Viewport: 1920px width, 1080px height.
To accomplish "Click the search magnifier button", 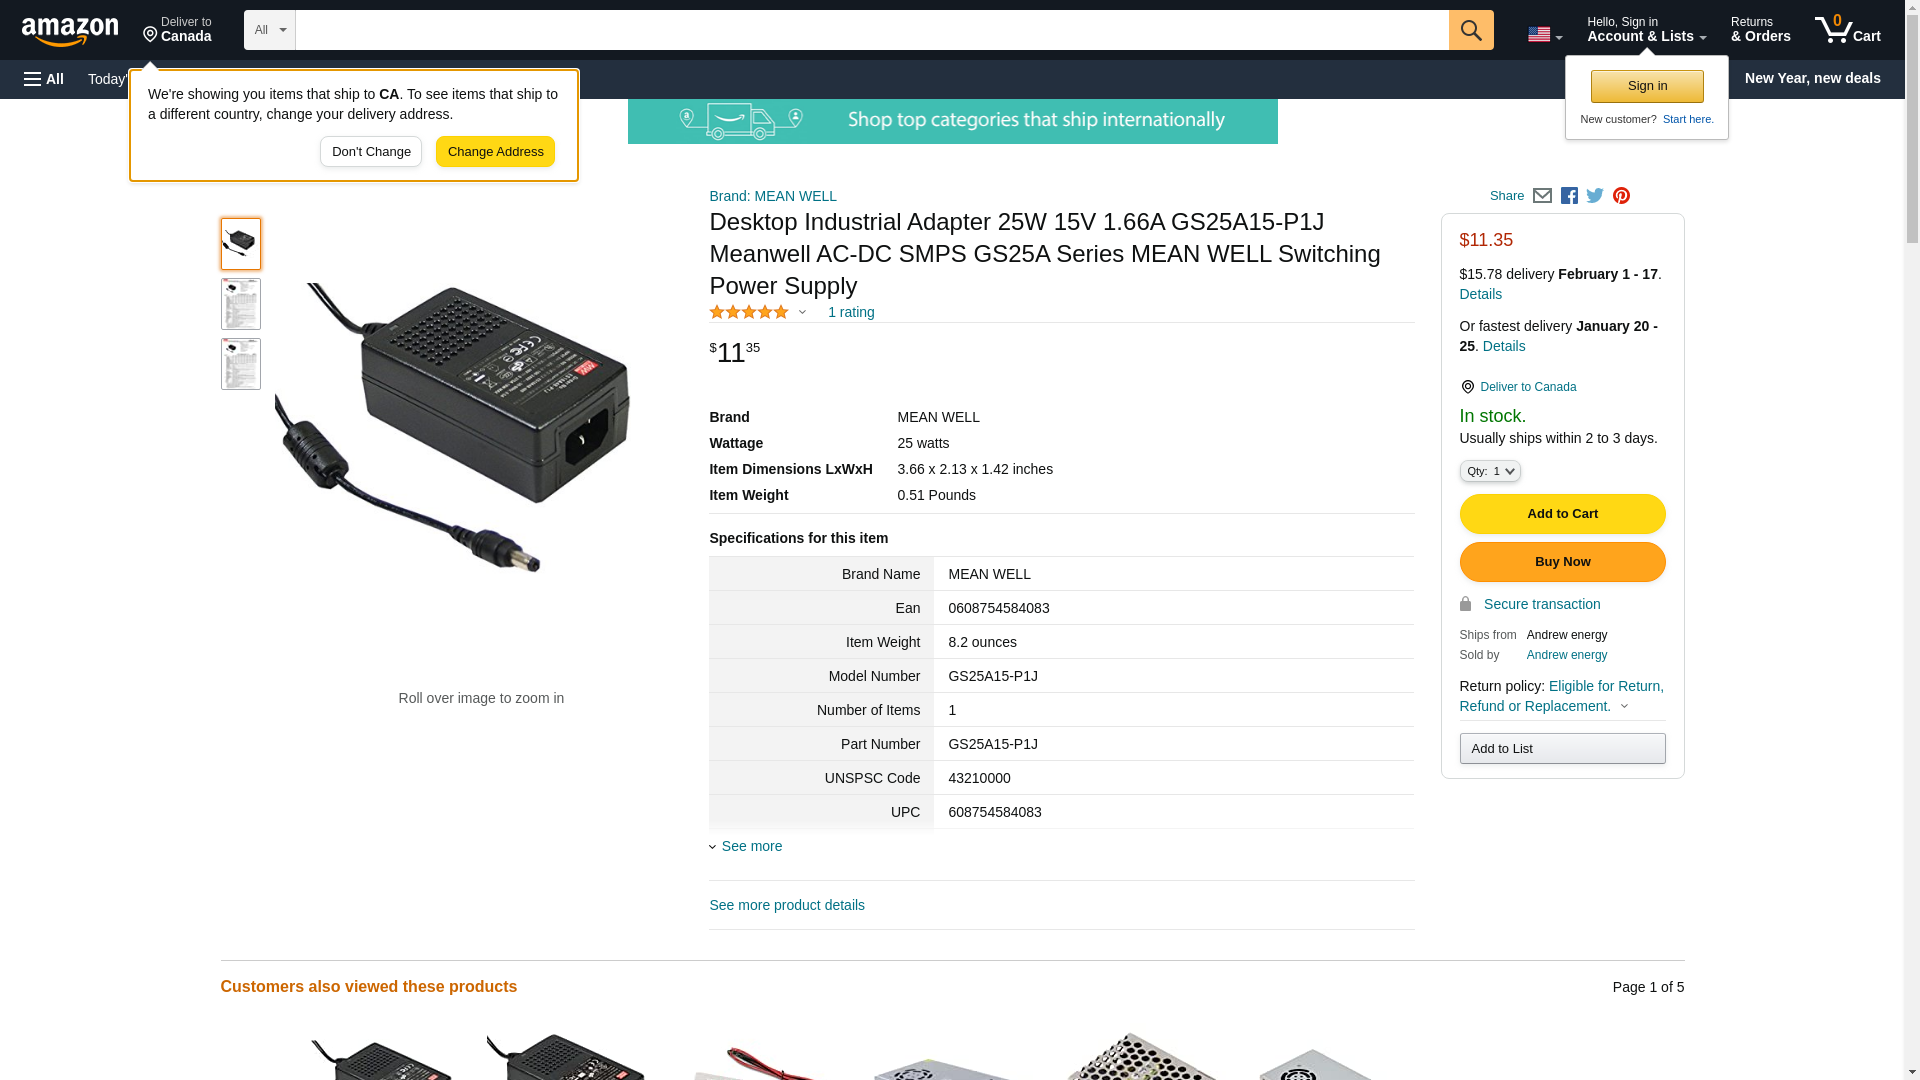I will (x=1470, y=30).
